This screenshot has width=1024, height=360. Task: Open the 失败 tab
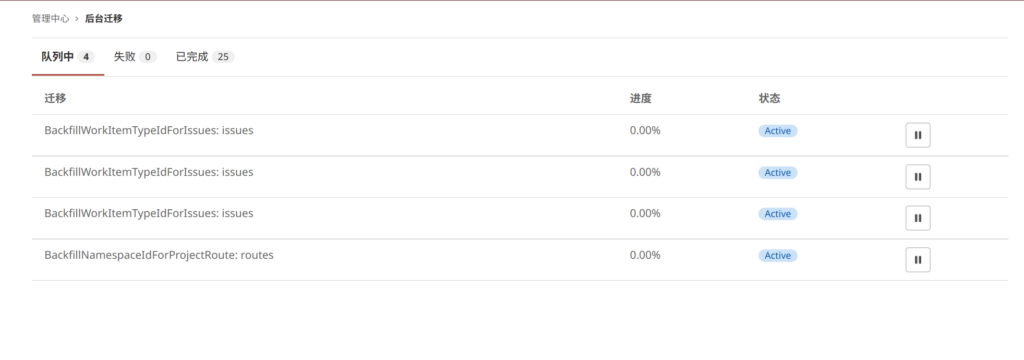(135, 57)
